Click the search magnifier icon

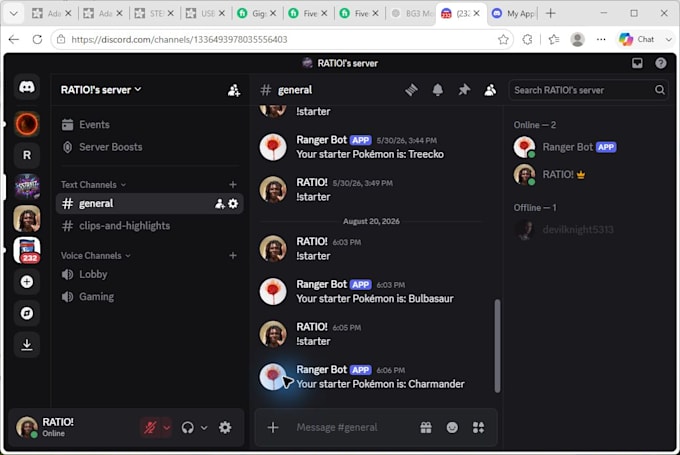[660, 90]
